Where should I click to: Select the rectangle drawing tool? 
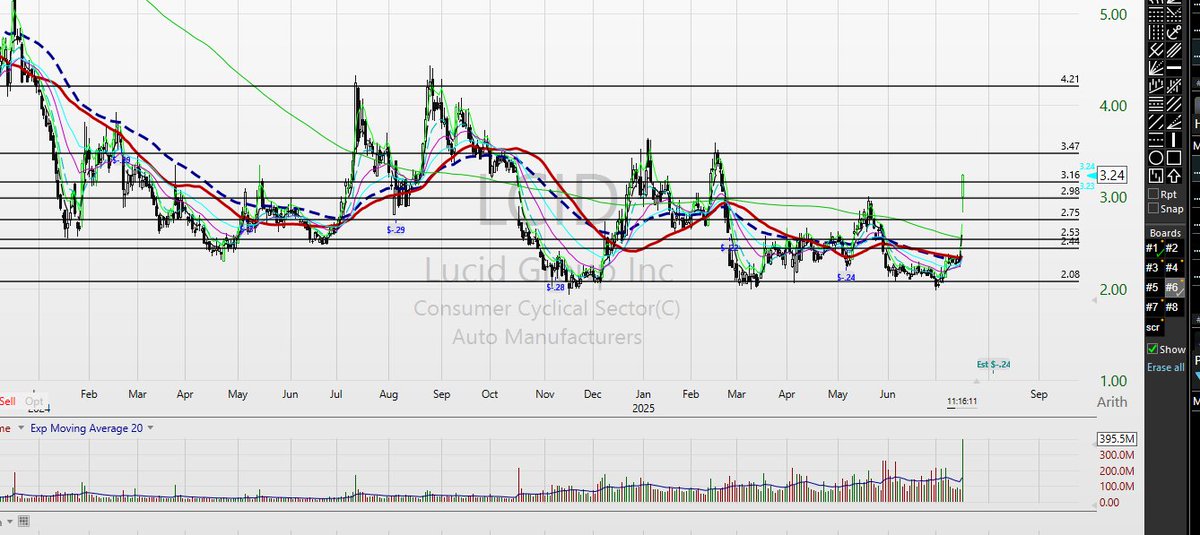tap(1173, 157)
